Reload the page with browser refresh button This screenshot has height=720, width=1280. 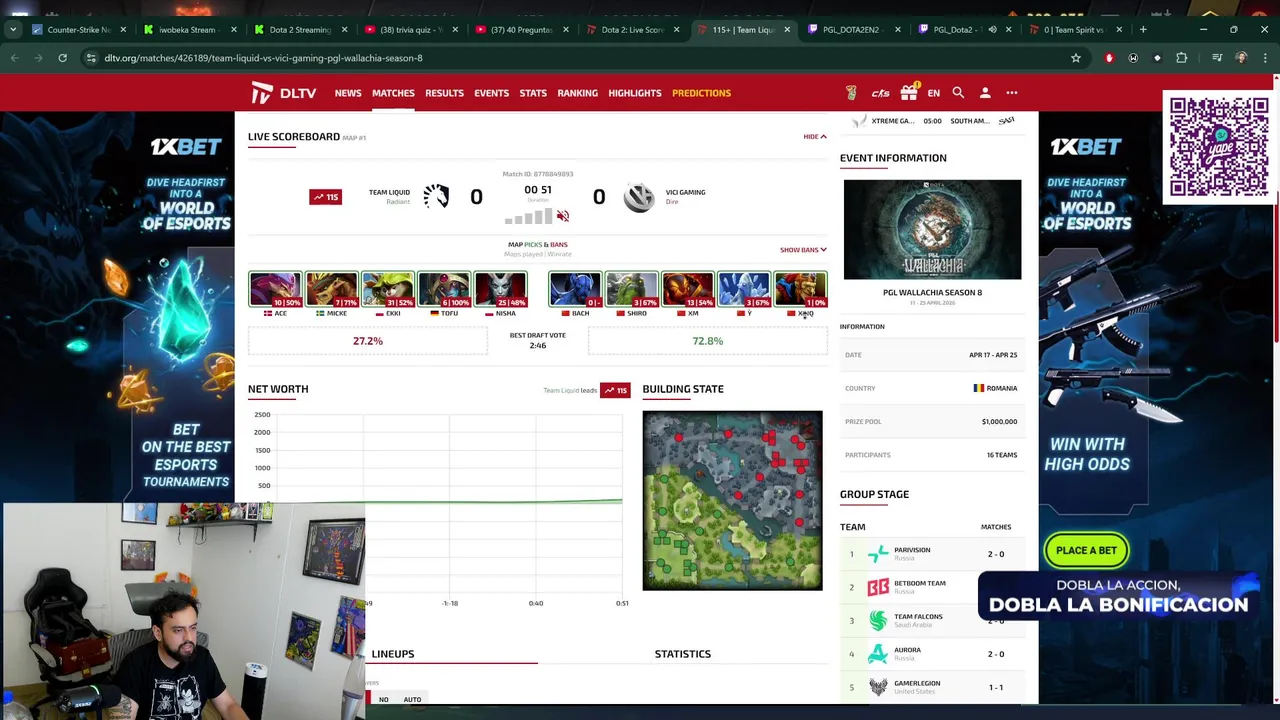click(62, 58)
